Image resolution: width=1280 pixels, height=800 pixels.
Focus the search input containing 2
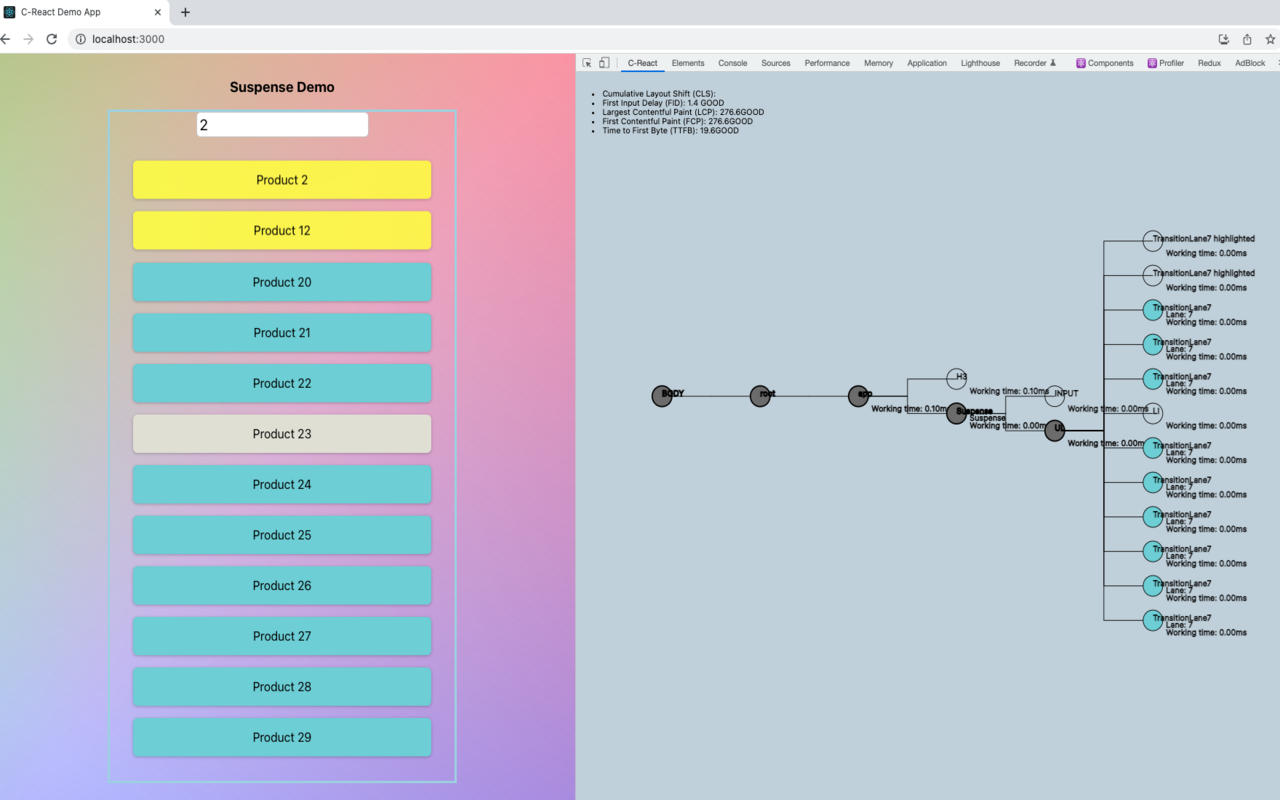tap(282, 125)
